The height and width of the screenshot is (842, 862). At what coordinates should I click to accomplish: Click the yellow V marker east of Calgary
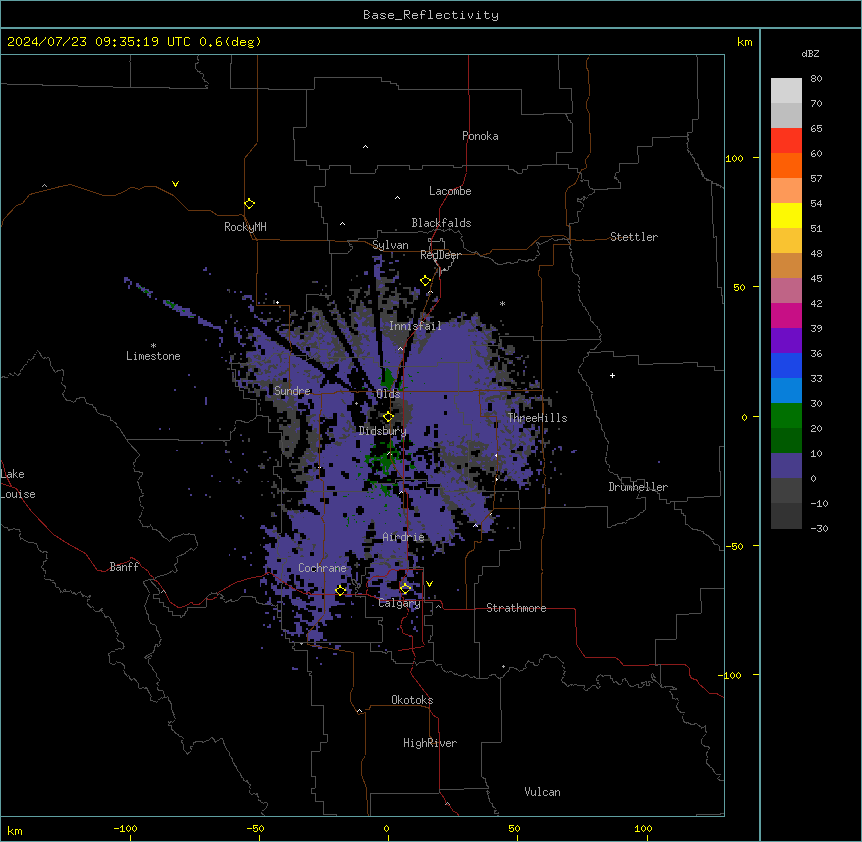point(429,584)
